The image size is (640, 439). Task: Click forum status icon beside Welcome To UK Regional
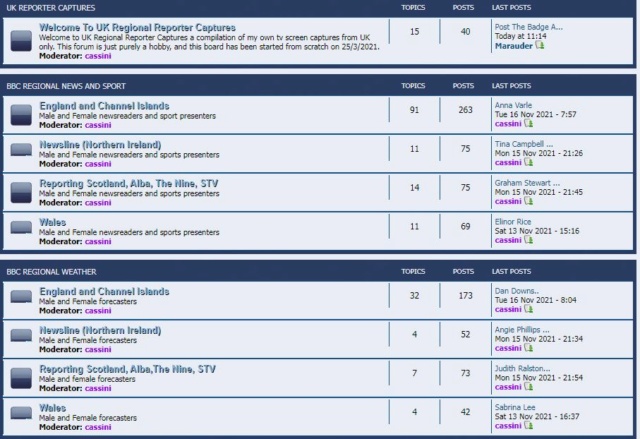[x=21, y=41]
